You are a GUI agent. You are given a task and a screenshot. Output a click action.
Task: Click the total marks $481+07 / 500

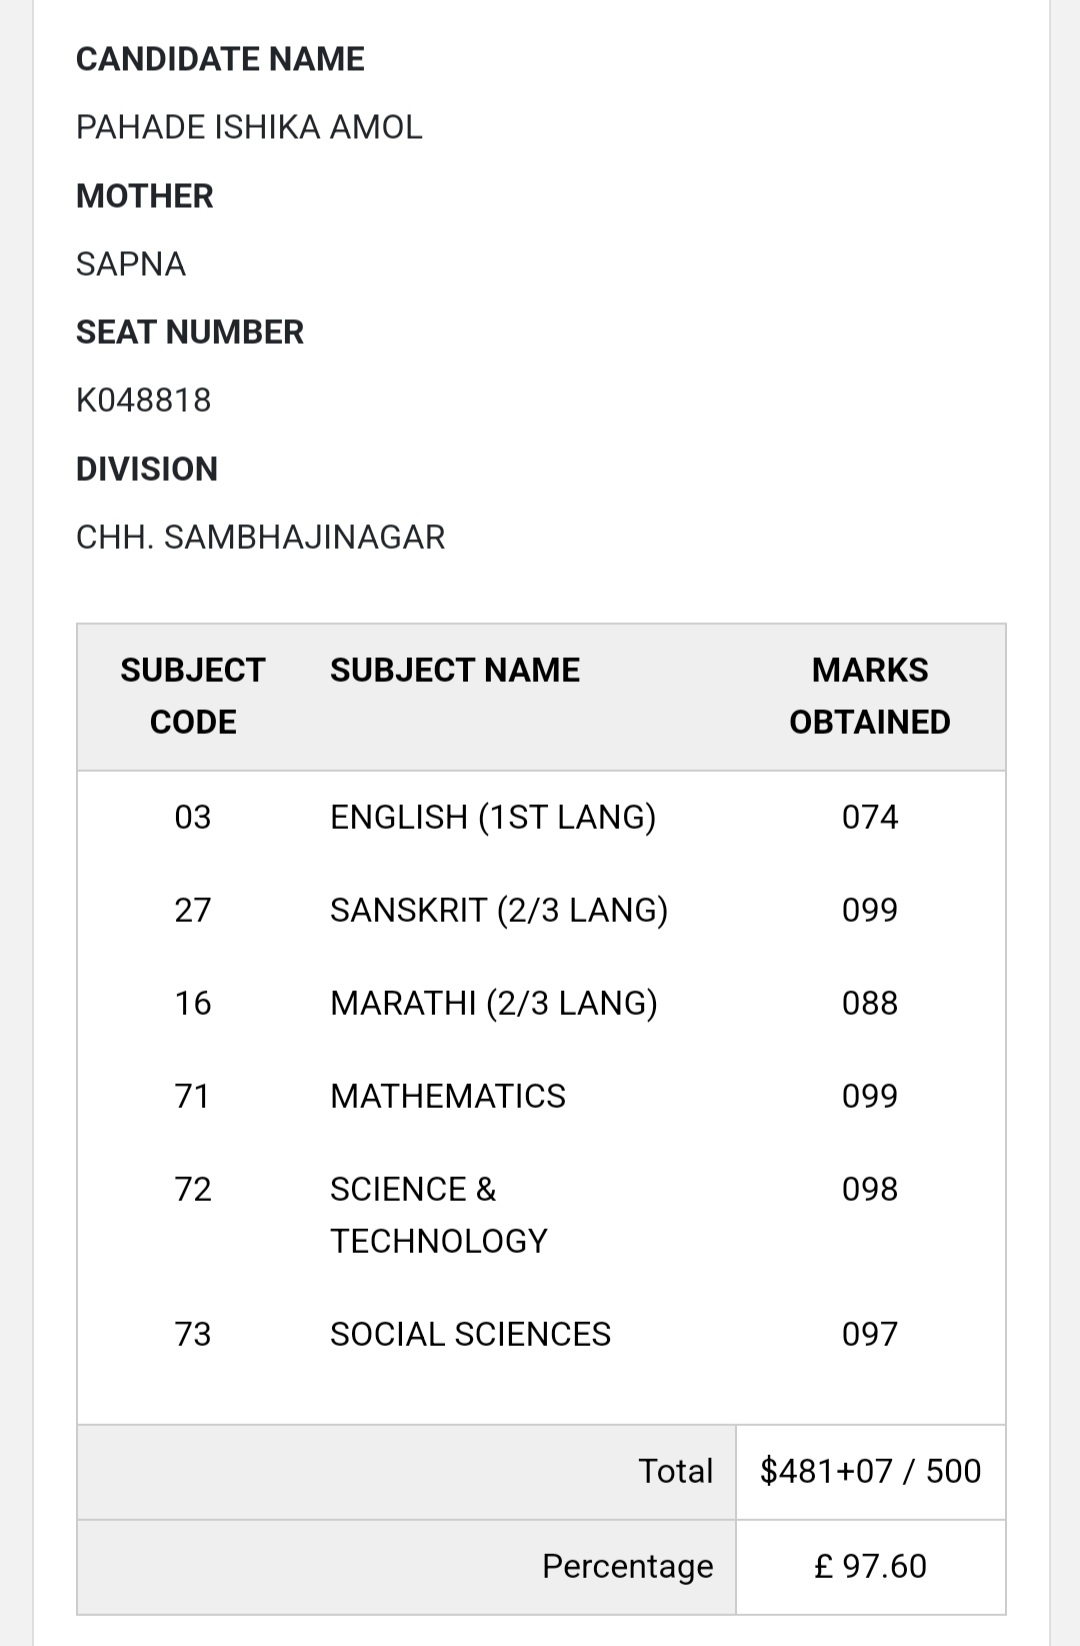point(870,1471)
